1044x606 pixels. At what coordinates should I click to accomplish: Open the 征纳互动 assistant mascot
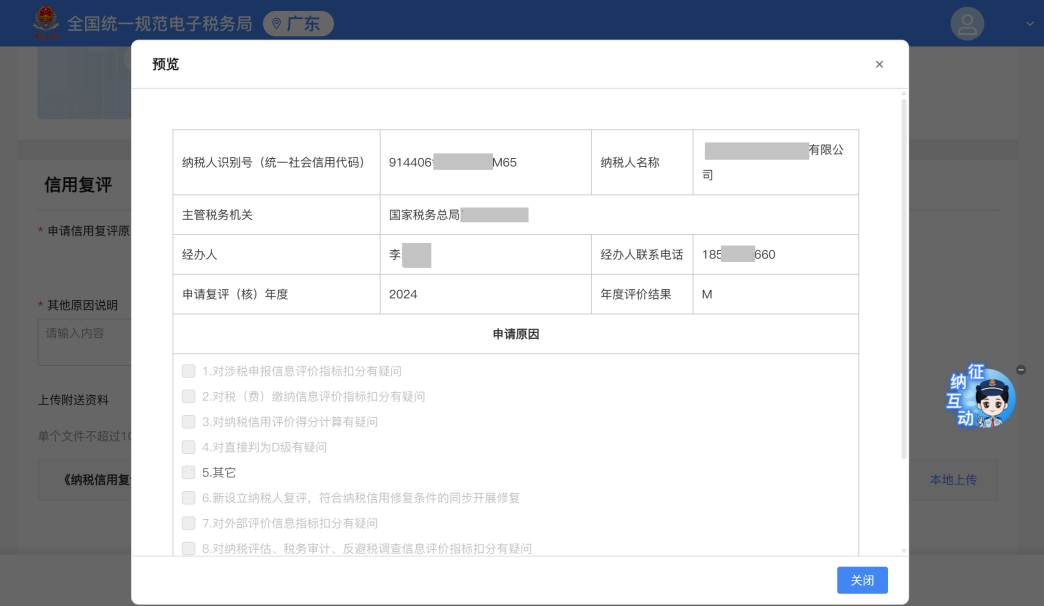(985, 399)
